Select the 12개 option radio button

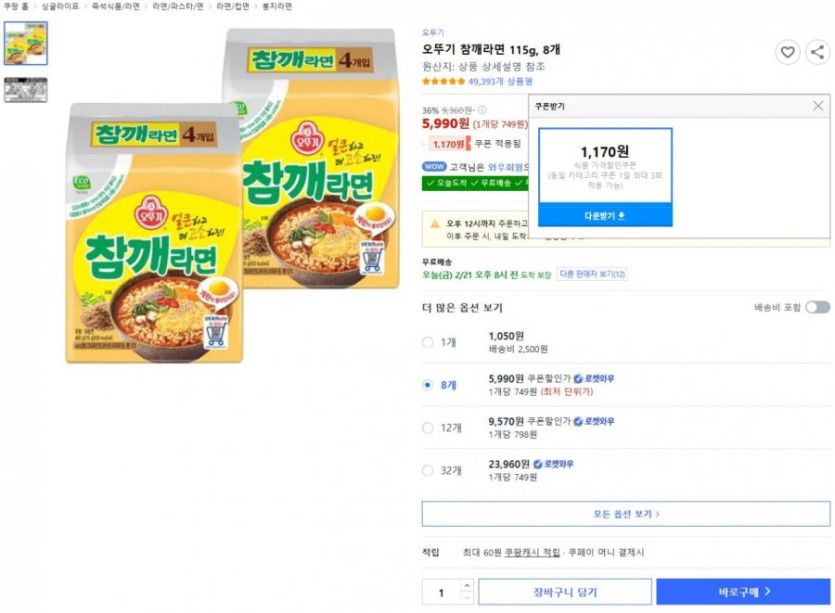click(428, 427)
